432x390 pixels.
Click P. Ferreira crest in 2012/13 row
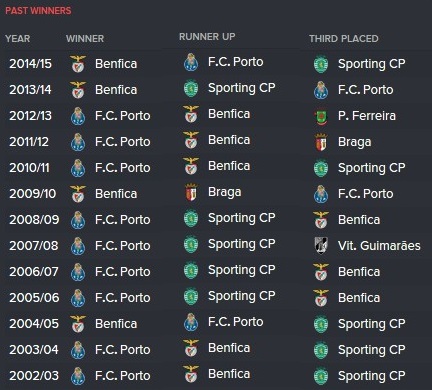pos(321,116)
